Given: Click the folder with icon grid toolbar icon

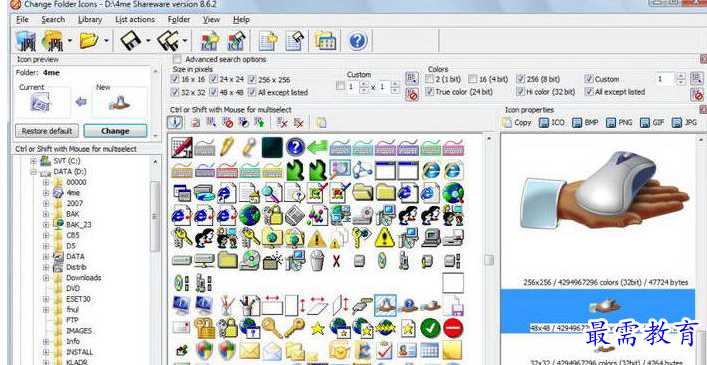Looking at the screenshot, I should (x=325, y=41).
